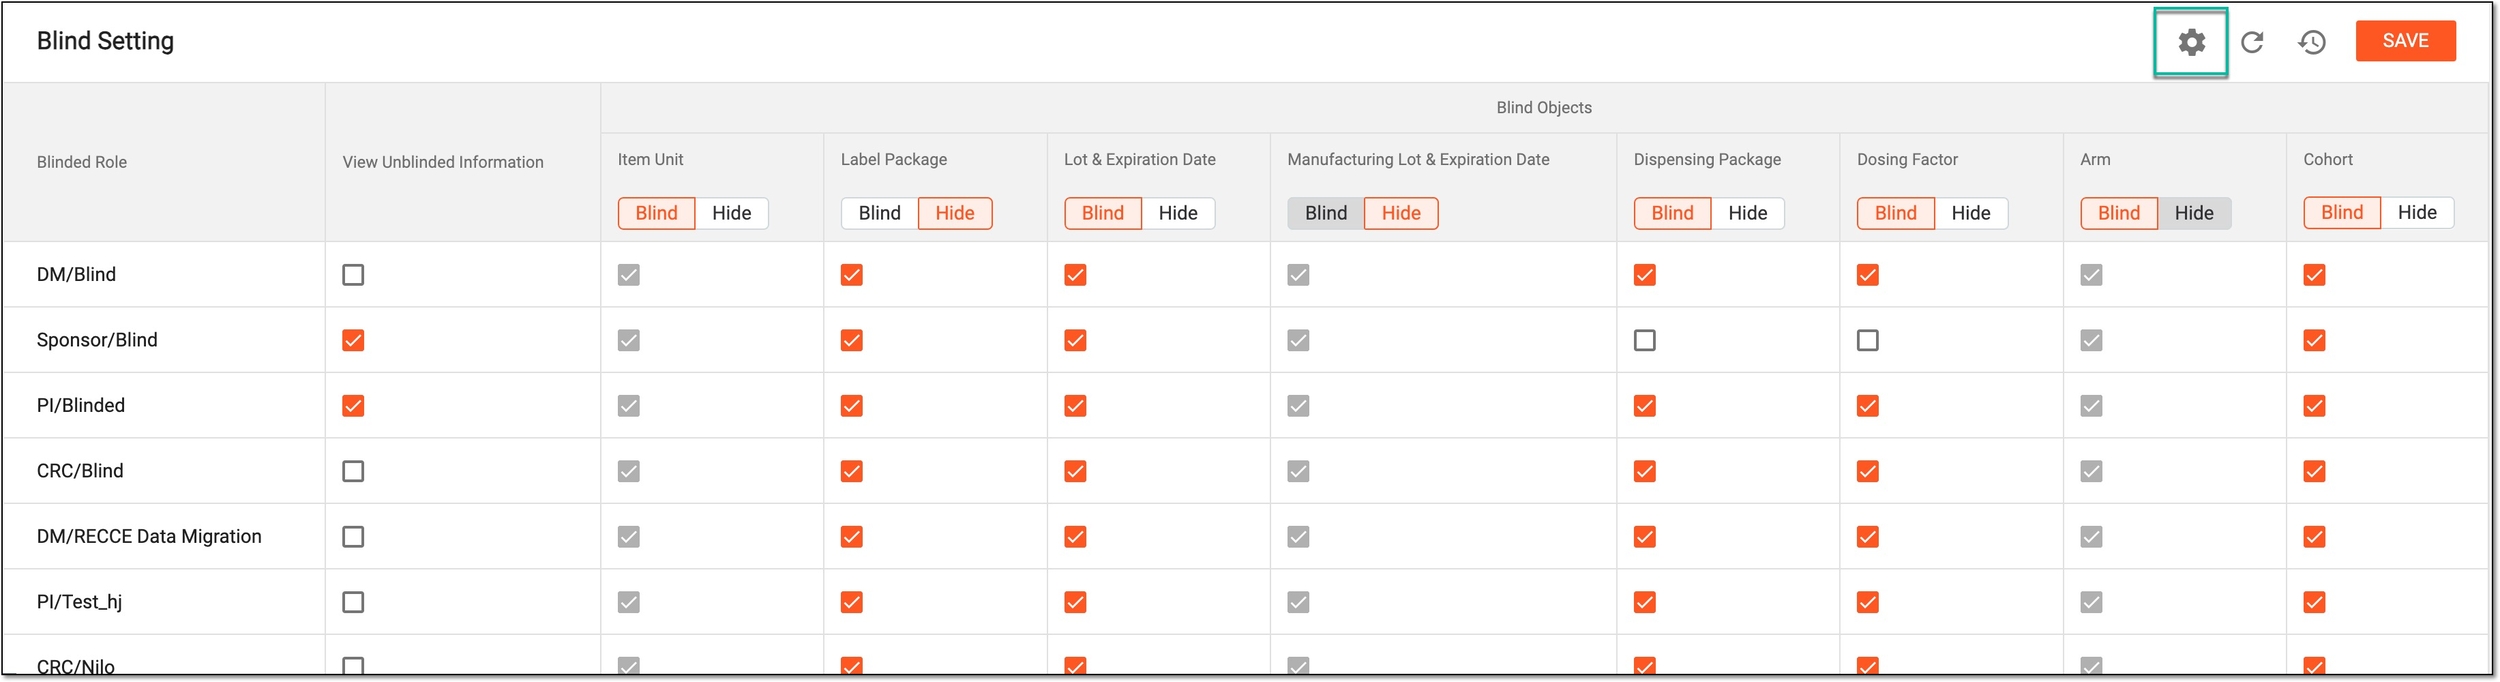Uncheck Cohort for DM/RECCE Data Migration
Image resolution: width=2500 pixels, height=682 pixels.
pyautogui.click(x=2315, y=537)
